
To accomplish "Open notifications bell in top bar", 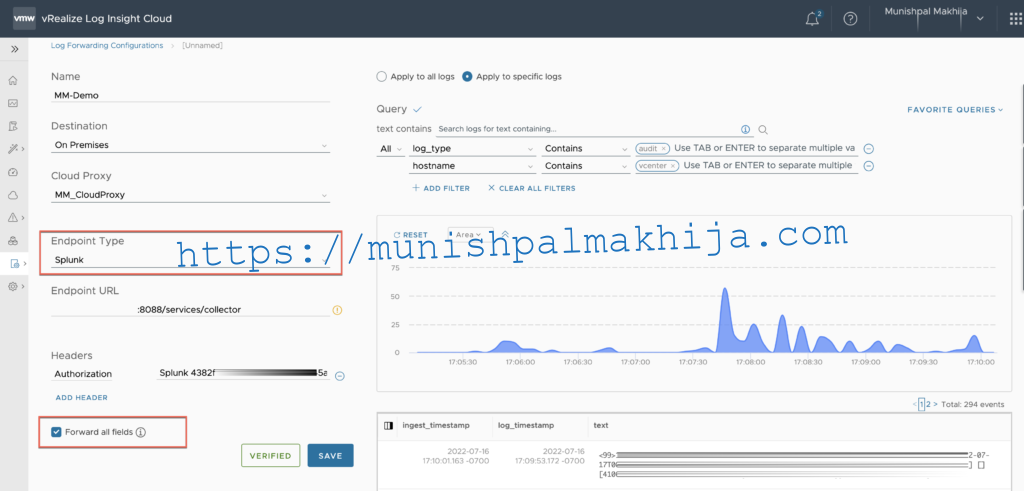I will (x=812, y=18).
